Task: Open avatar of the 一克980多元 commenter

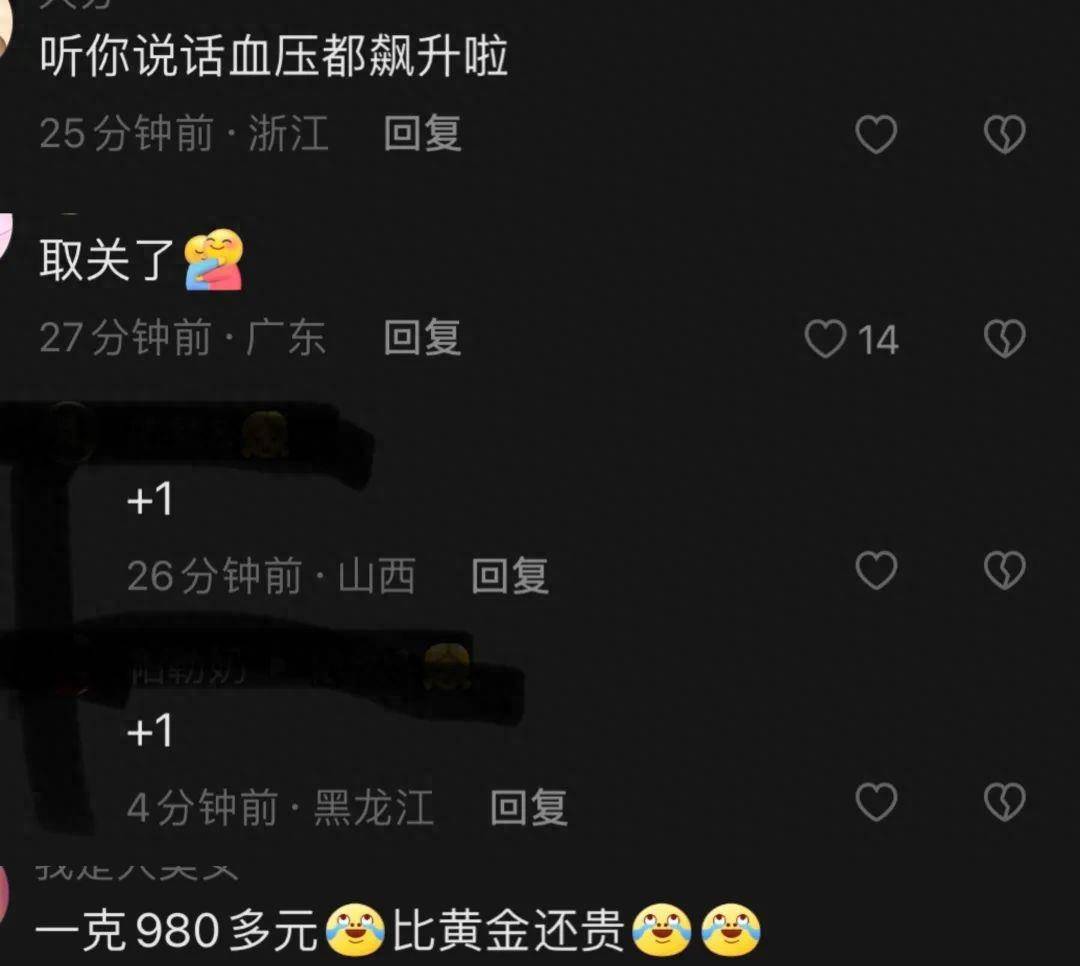Action: point(6,896)
